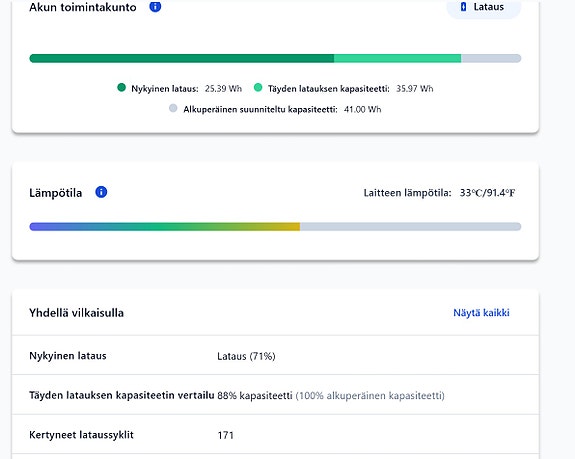The image size is (575, 459).
Task: Click the Lataus (71%) value text
Action: 246,356
